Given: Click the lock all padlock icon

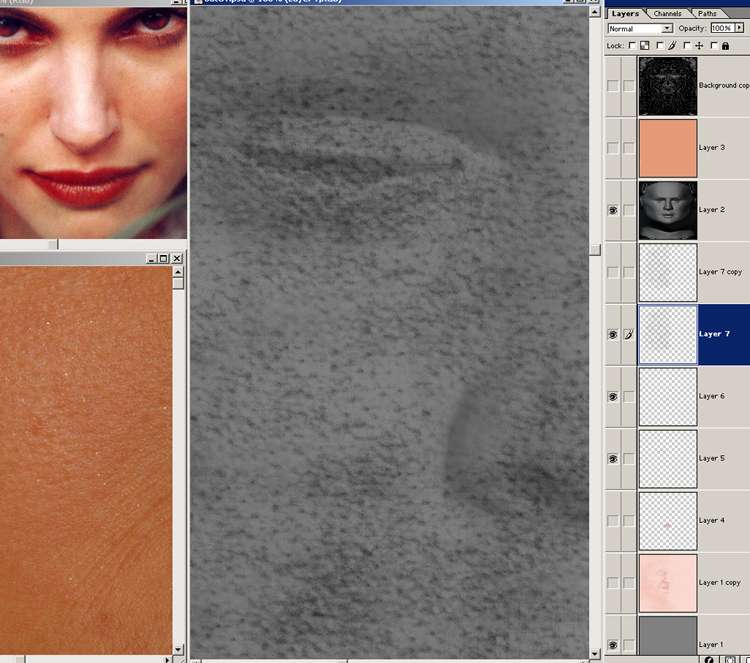Looking at the screenshot, I should tap(726, 45).
